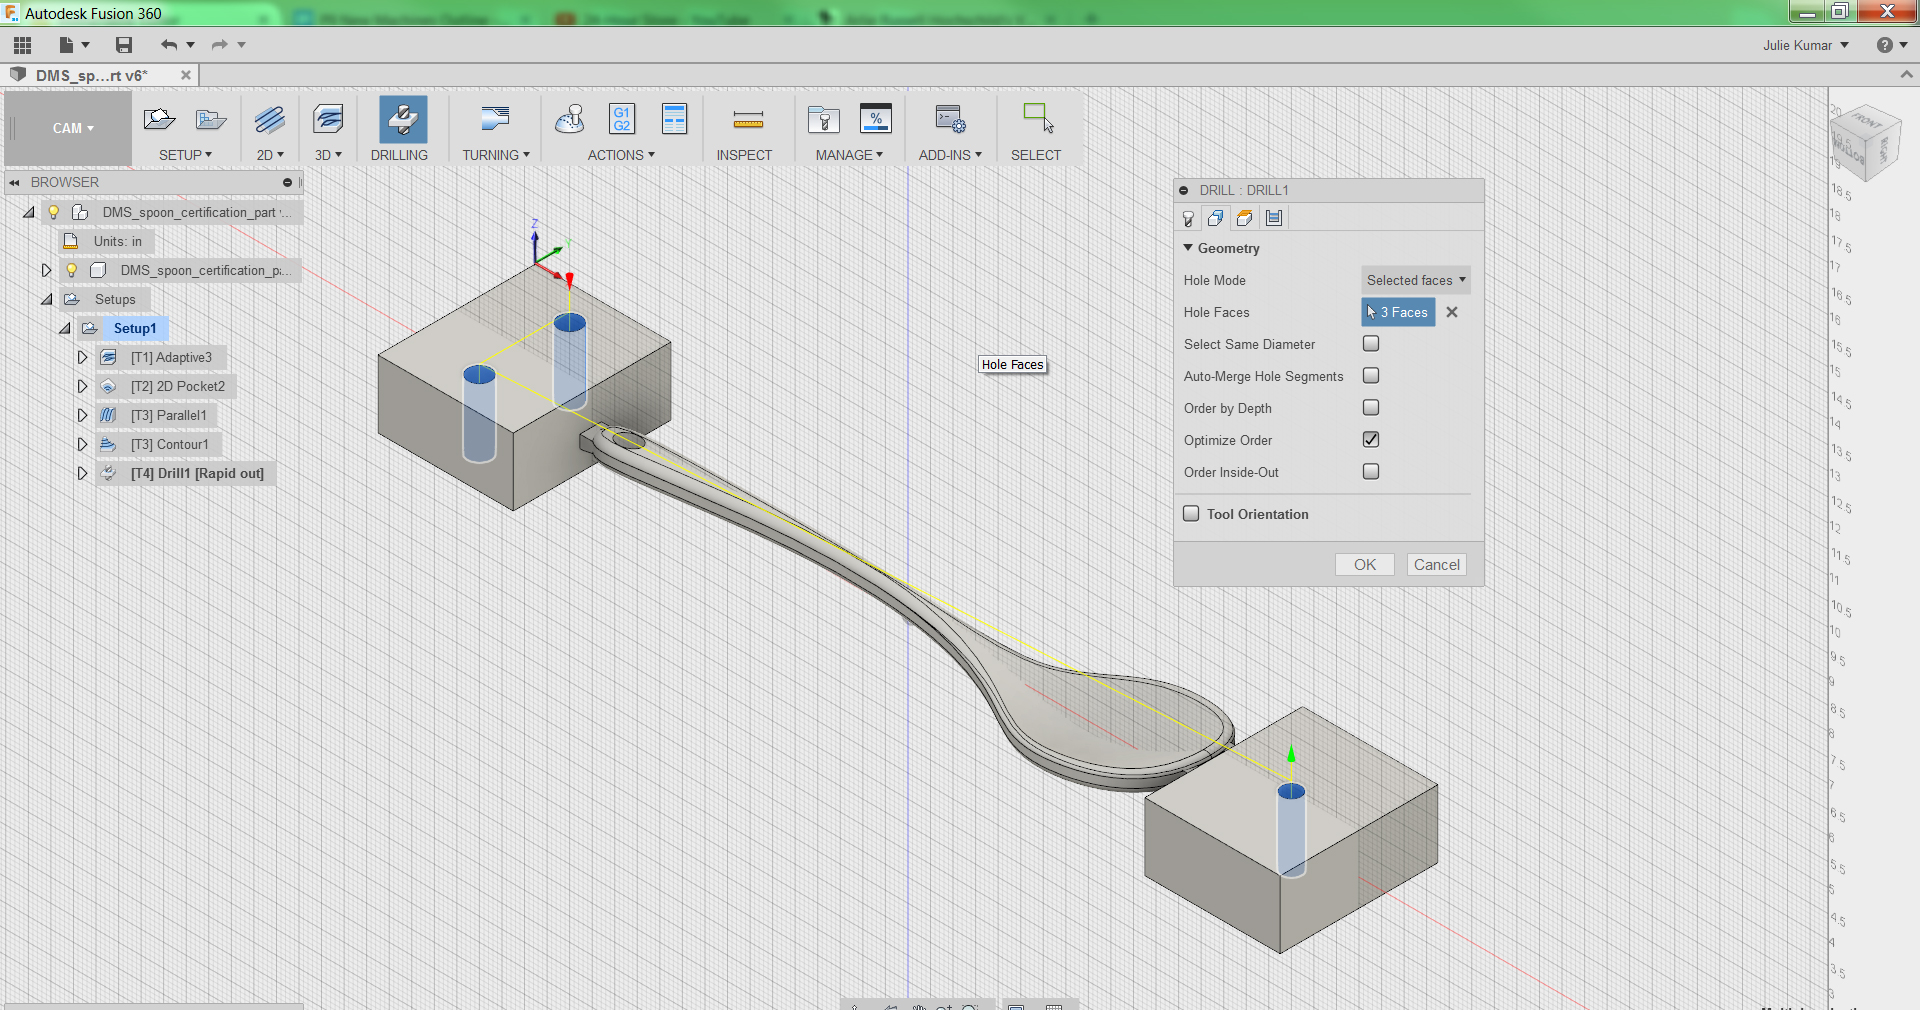Select Setup1 in the browser
The height and width of the screenshot is (1010, 1920).
tap(135, 328)
